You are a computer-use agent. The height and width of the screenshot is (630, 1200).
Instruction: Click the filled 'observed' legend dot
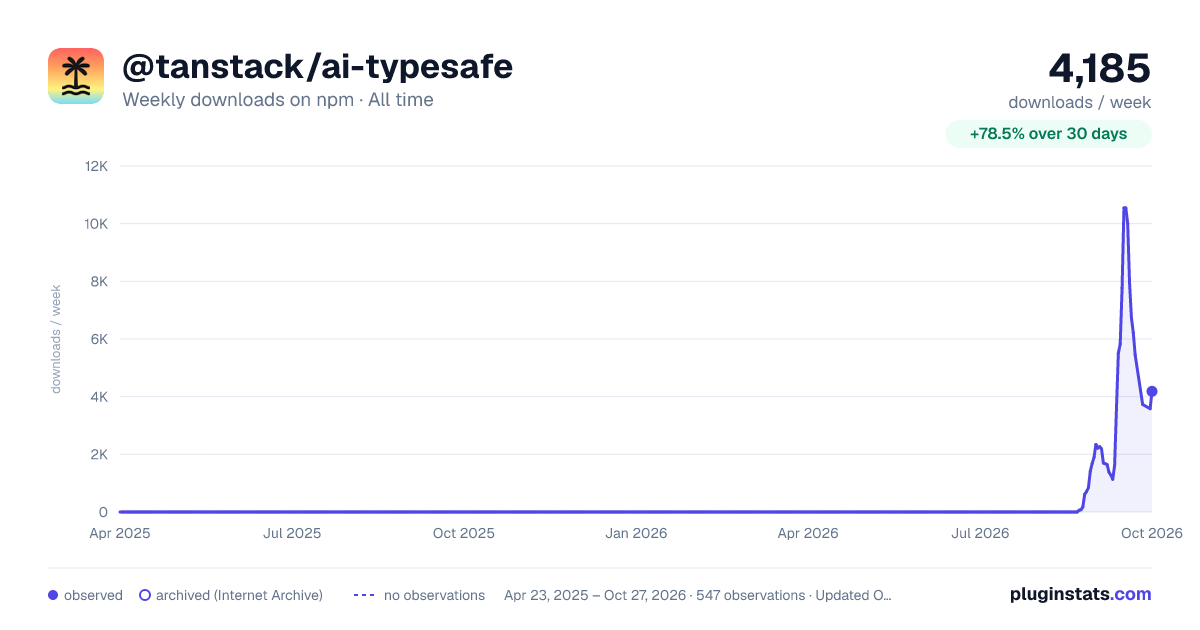[53, 595]
